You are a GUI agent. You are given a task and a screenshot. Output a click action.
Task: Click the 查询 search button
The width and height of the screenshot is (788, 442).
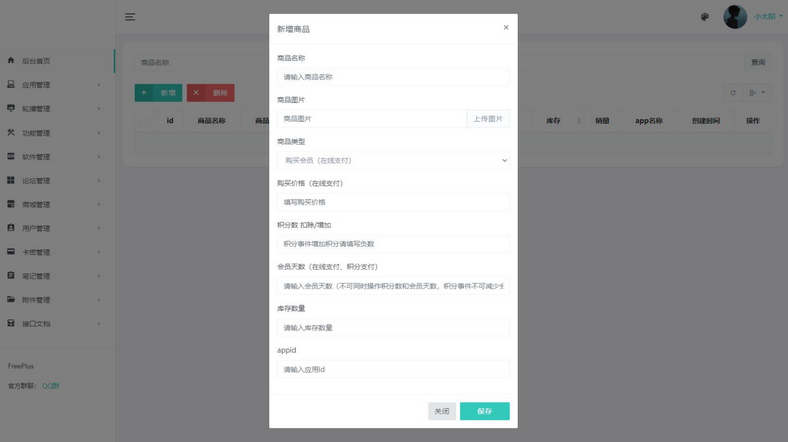(758, 62)
